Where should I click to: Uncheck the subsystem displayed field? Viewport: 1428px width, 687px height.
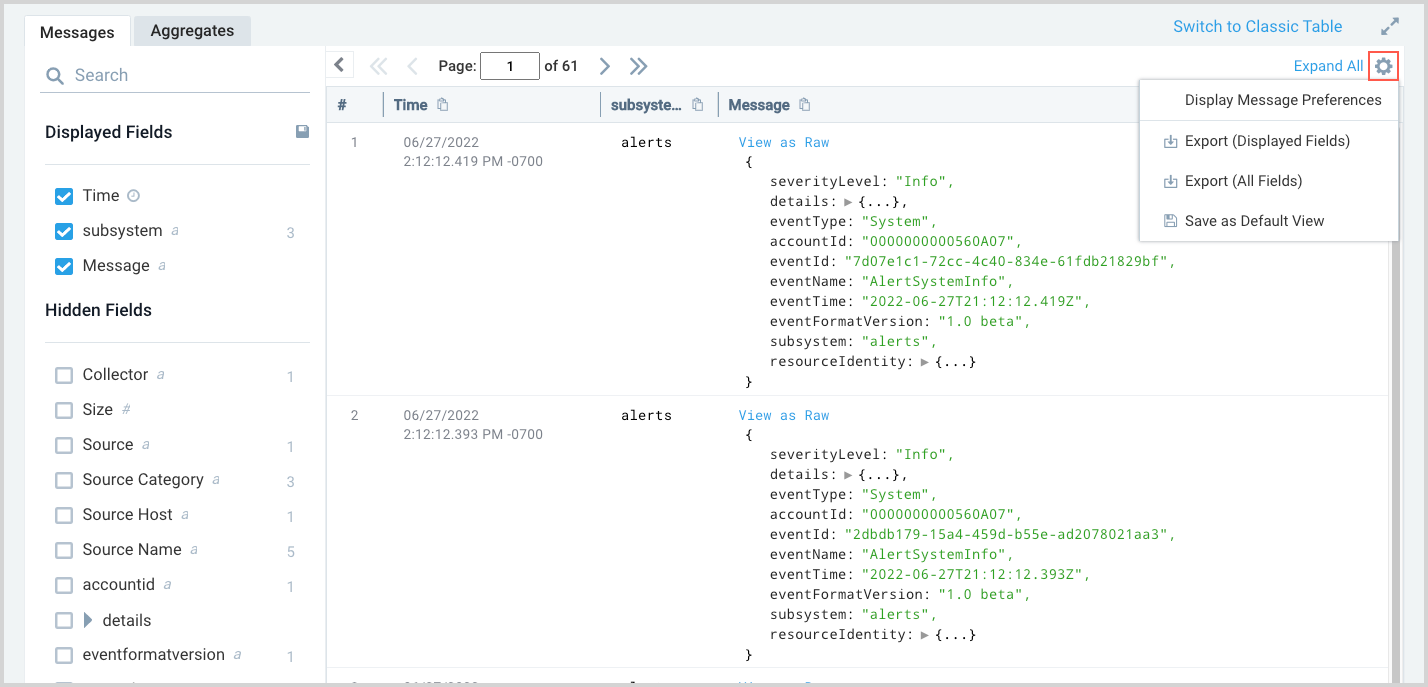(63, 231)
